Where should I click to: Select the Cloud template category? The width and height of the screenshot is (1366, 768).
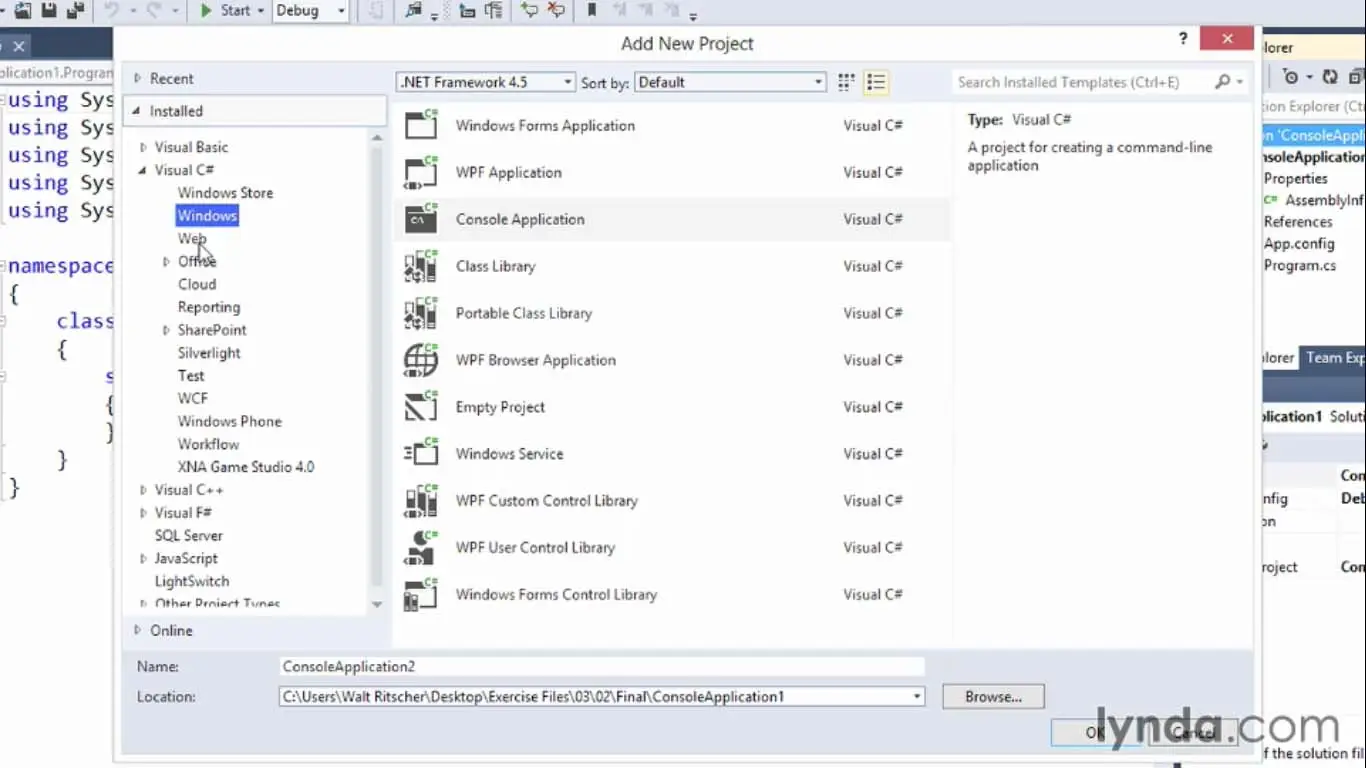tap(197, 284)
